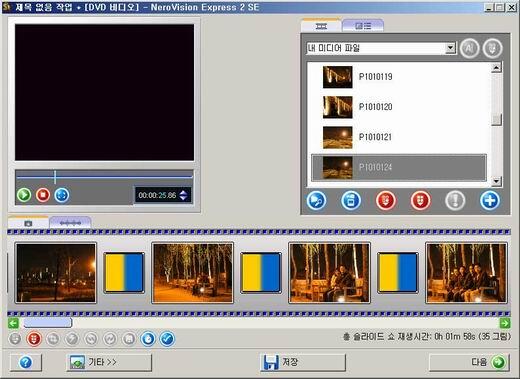Expand the 기타 >> options button
The height and width of the screenshot is (379, 520).
pyautogui.click(x=109, y=362)
